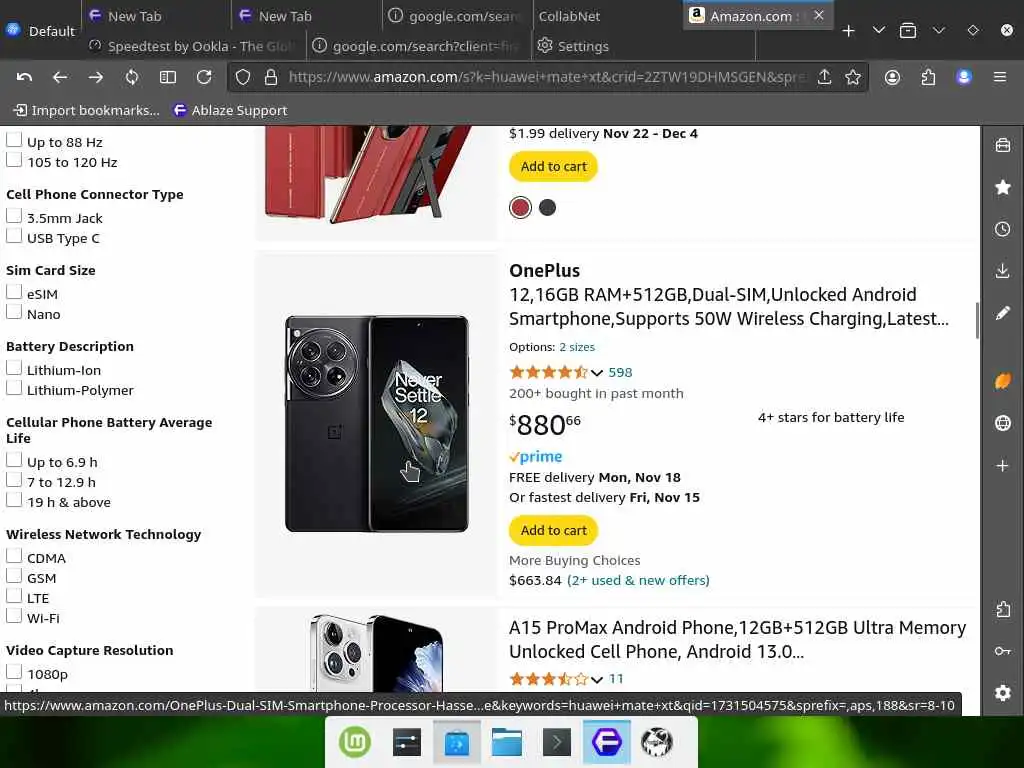
Task: Click the sidebar pencil notes icon
Action: pyautogui.click(x=1003, y=313)
